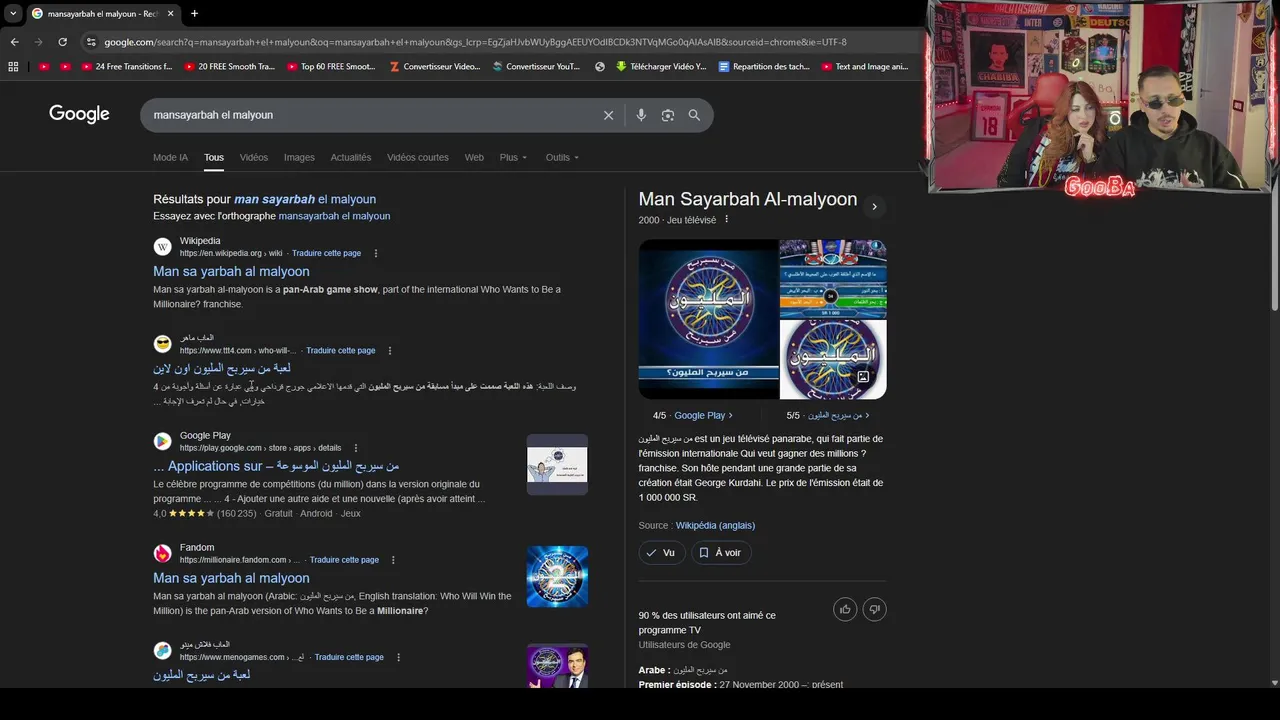
Task: Click the site information icon in address bar
Action: coord(91,42)
